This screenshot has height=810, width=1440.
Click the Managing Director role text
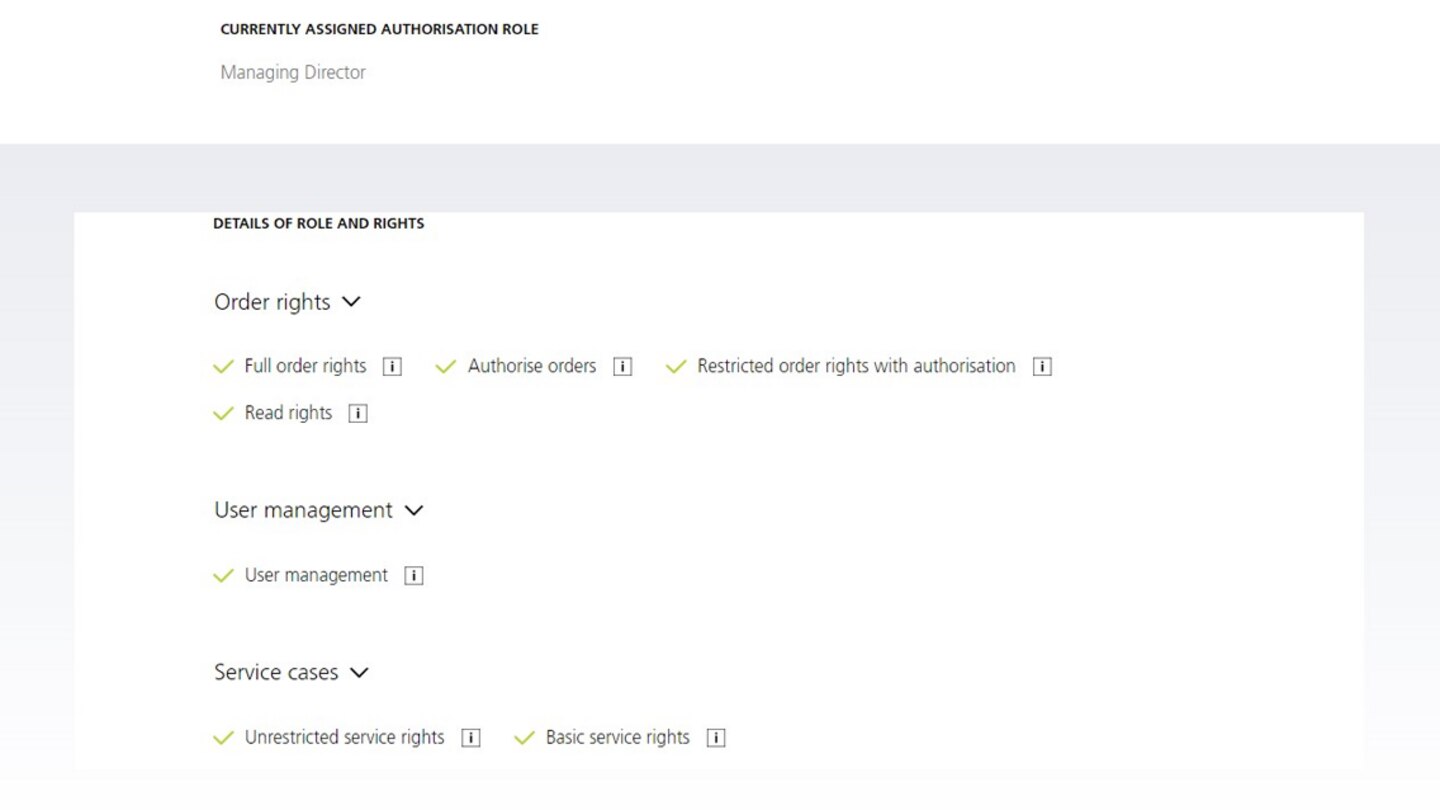coord(293,72)
